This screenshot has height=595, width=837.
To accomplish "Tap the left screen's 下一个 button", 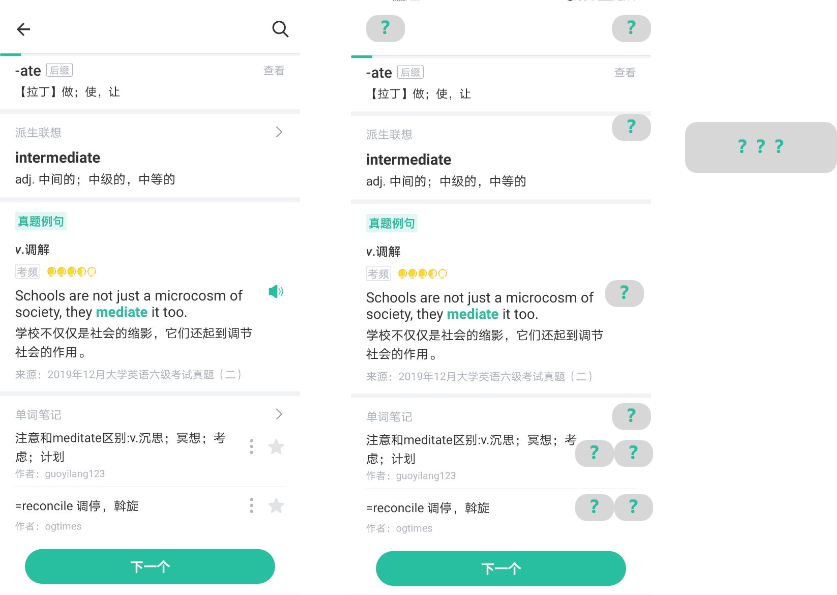I will tap(150, 566).
